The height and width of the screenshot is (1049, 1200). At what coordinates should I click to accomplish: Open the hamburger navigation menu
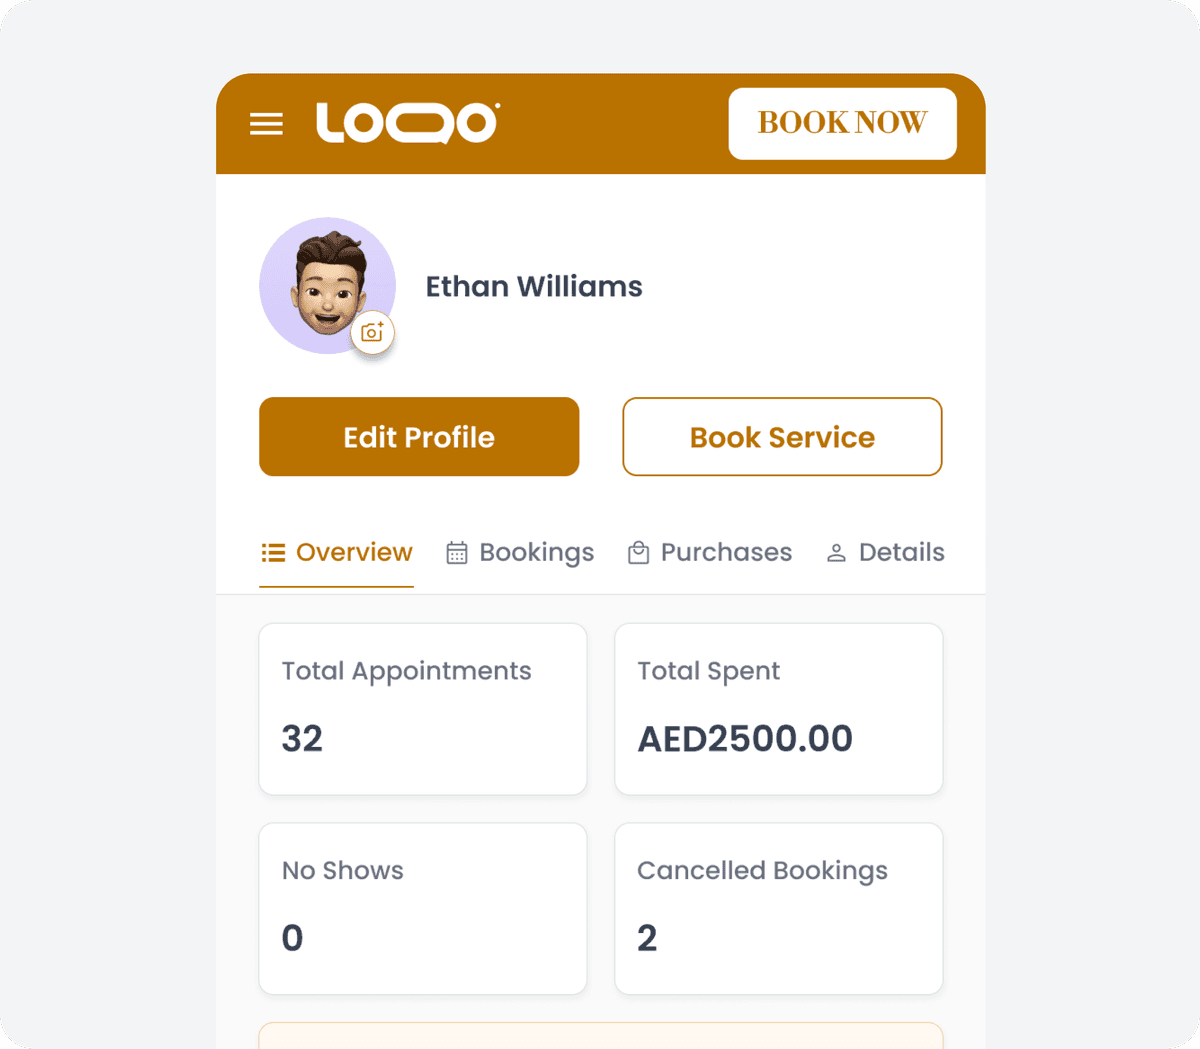point(266,124)
